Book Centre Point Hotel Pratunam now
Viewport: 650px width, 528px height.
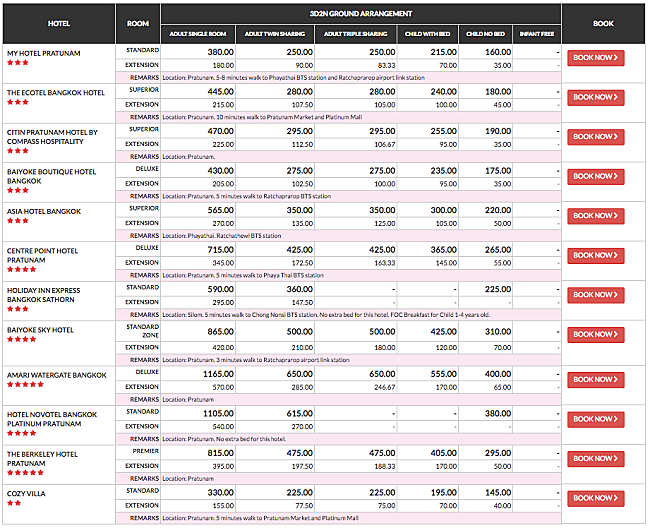pos(596,256)
